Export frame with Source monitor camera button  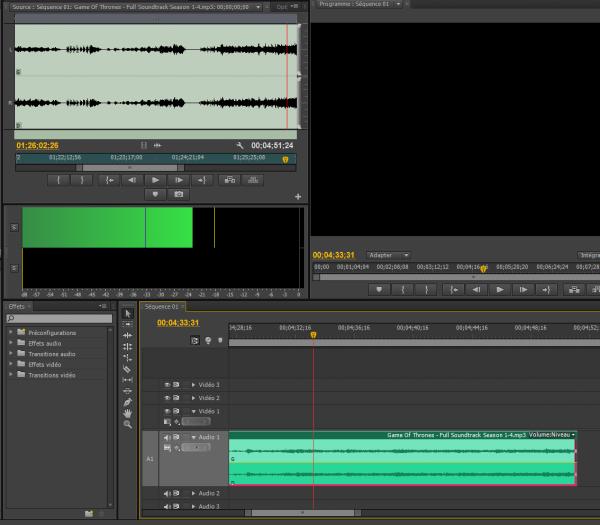(178, 194)
